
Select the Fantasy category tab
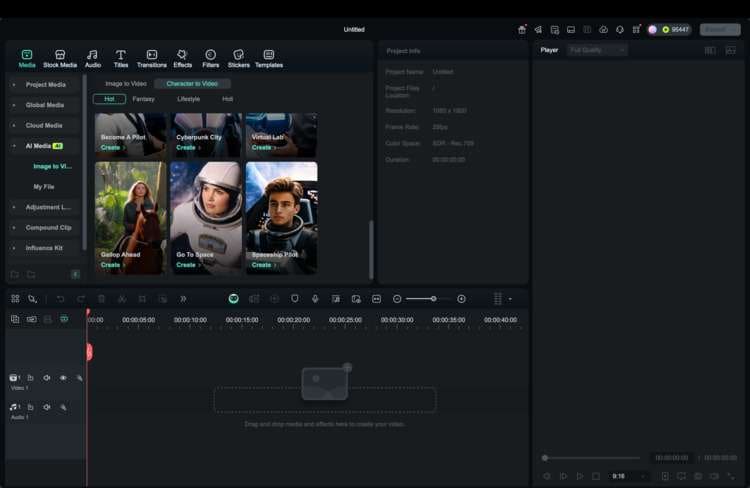[143, 99]
